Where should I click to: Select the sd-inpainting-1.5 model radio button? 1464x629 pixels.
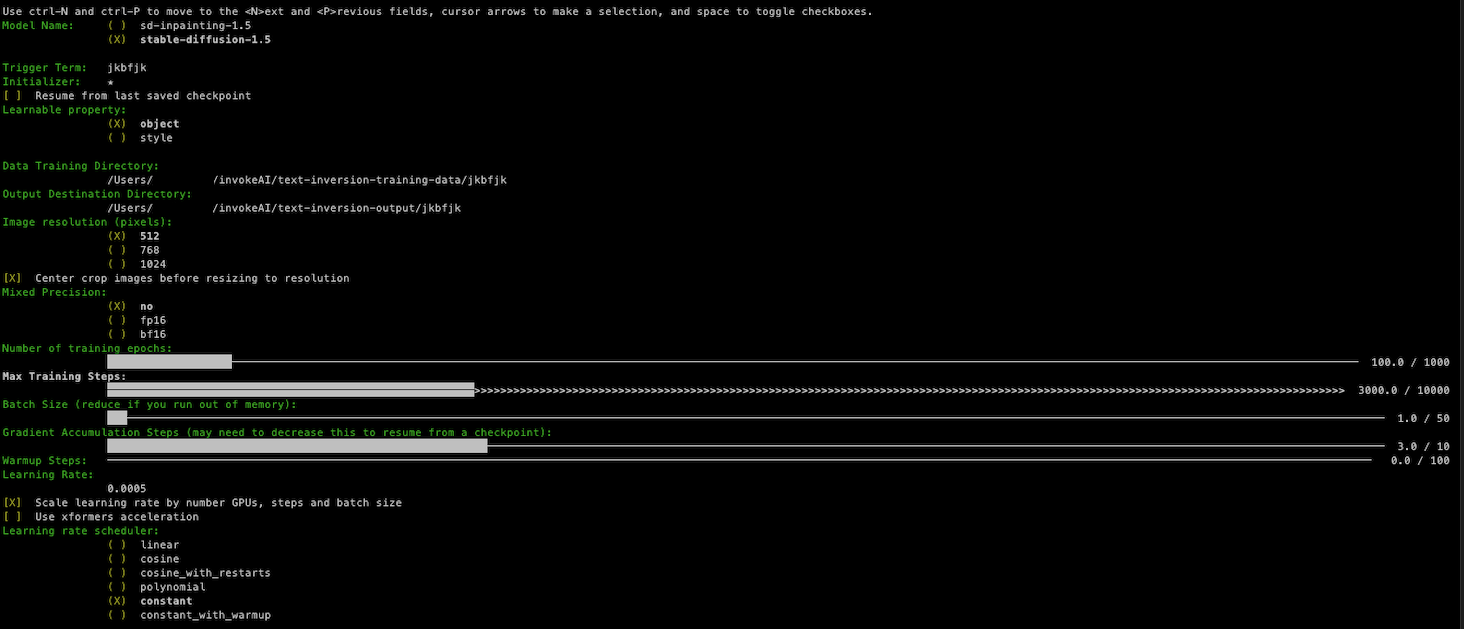(x=117, y=25)
